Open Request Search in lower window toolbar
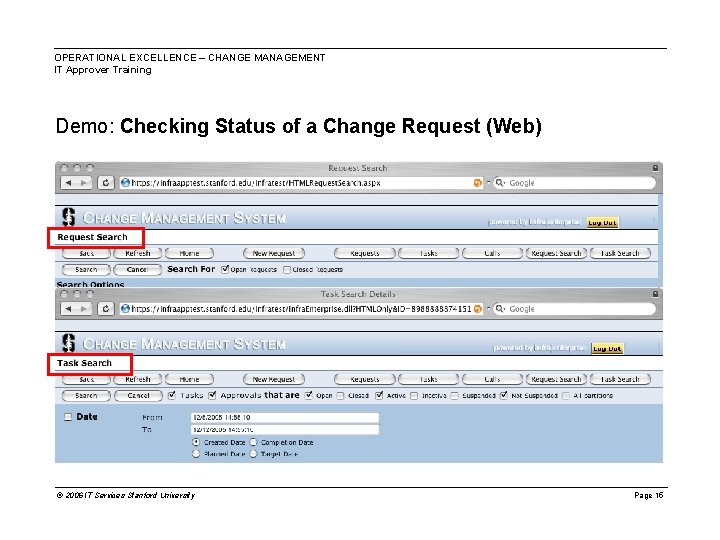The image size is (720, 540). click(x=556, y=379)
